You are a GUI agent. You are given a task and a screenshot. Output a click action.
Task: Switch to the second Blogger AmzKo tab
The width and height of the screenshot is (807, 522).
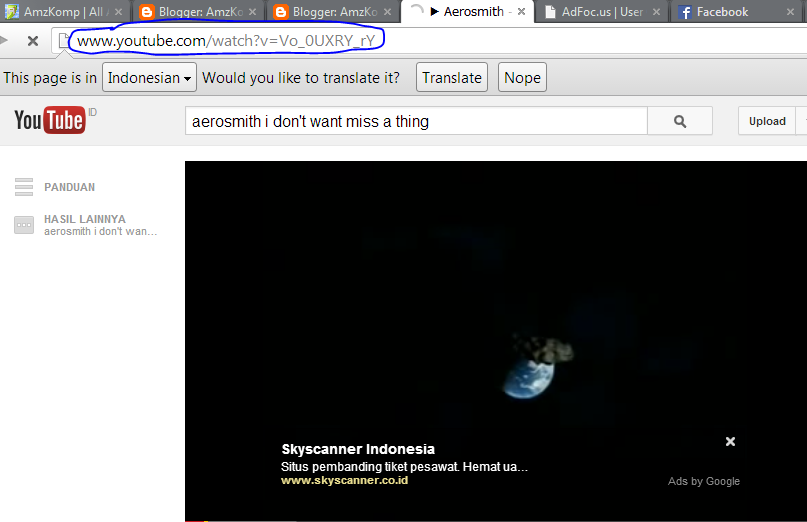click(x=333, y=12)
